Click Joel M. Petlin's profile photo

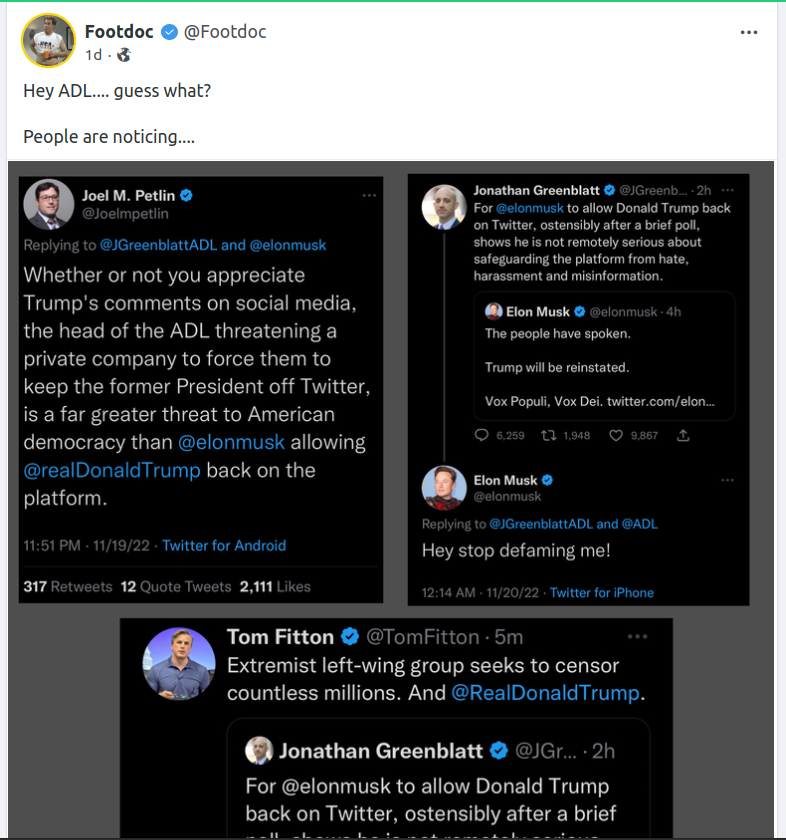(48, 205)
